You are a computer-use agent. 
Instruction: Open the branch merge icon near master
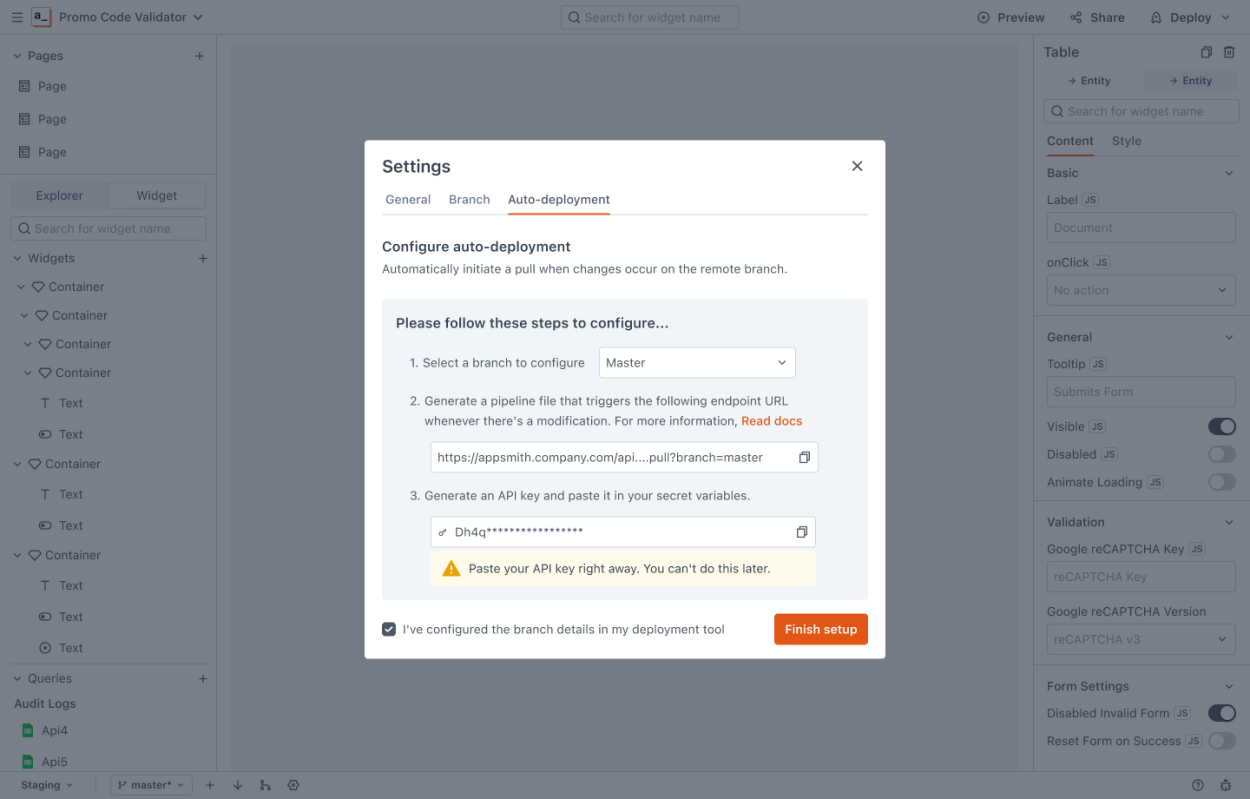pos(265,785)
